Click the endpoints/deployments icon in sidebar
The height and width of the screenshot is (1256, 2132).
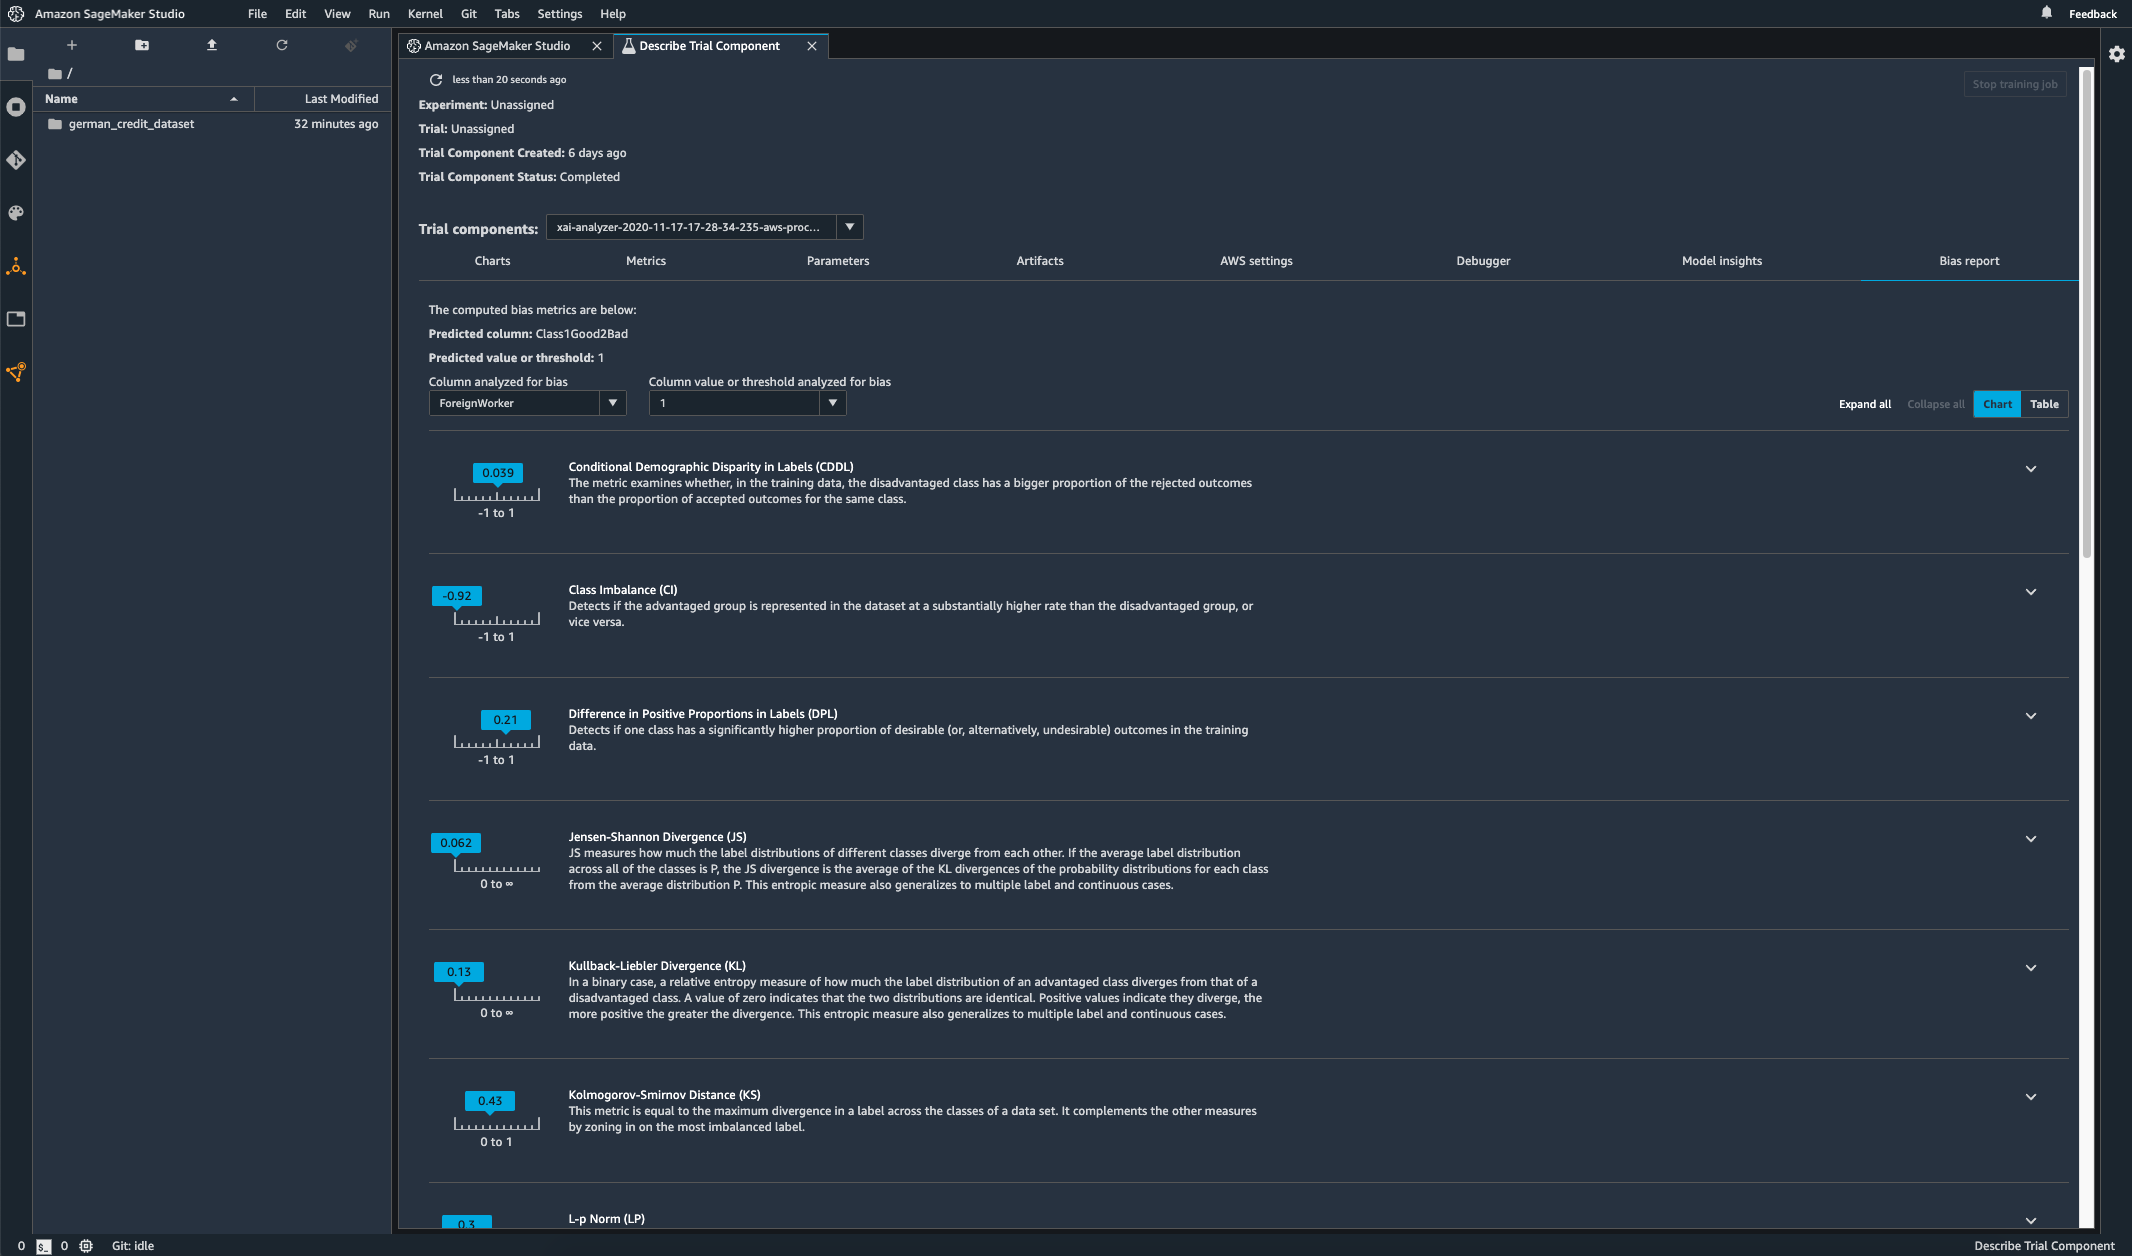[18, 372]
